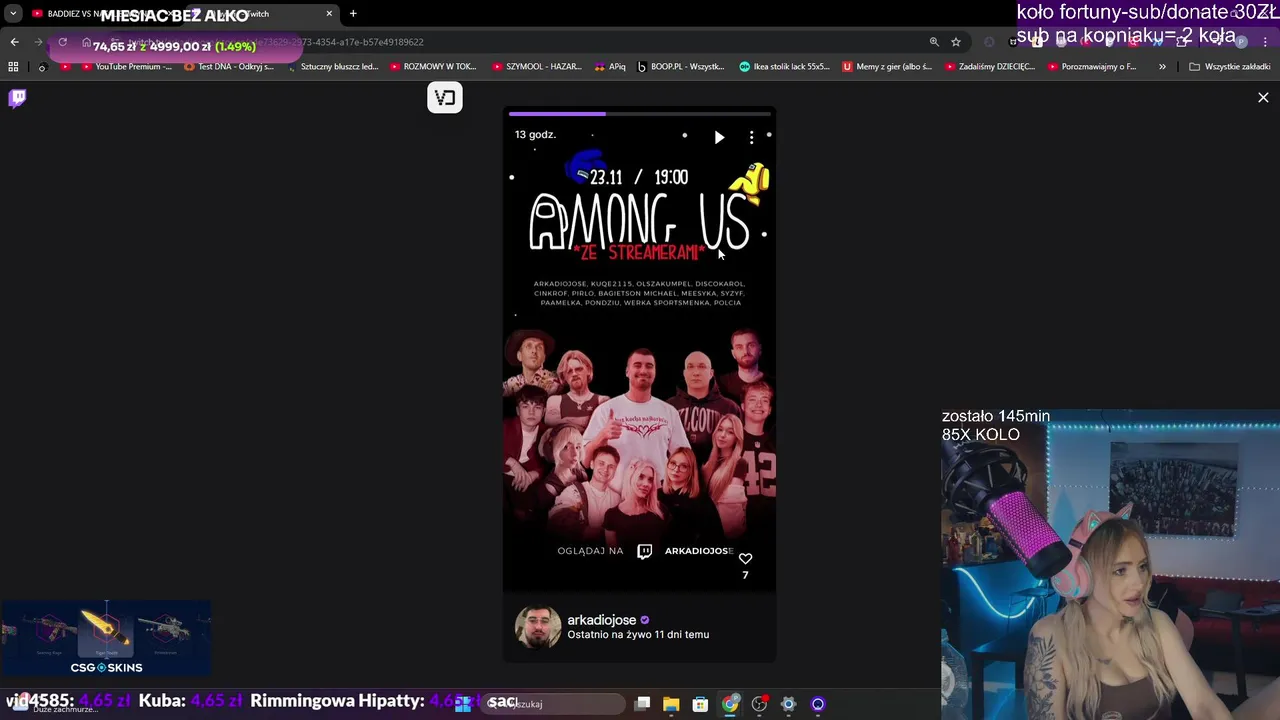Viewport: 1280px width, 720px height.
Task: Open File Explorer from the taskbar
Action: pyautogui.click(x=671, y=704)
